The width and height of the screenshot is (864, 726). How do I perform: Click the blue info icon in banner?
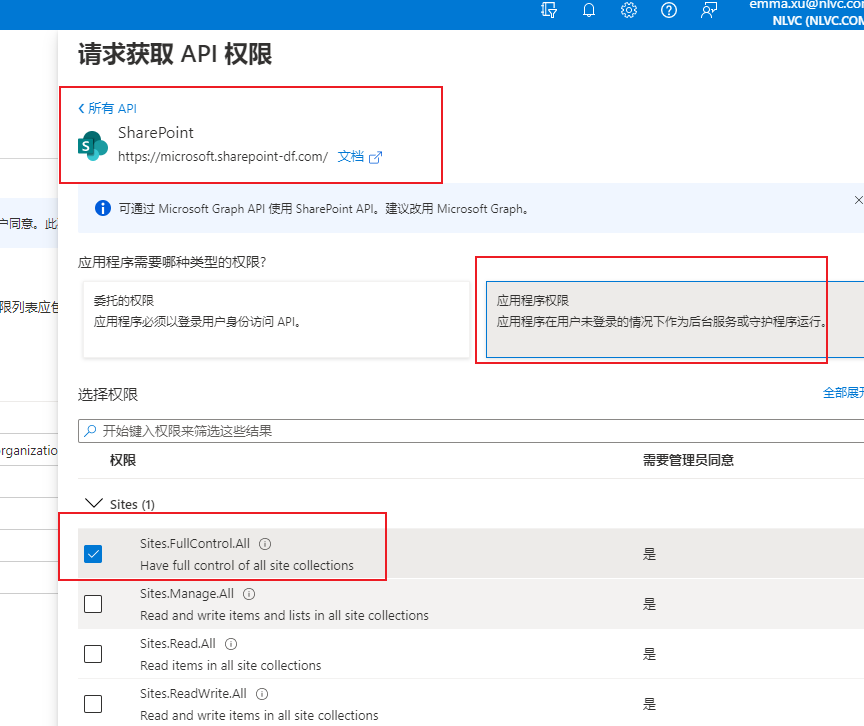102,208
